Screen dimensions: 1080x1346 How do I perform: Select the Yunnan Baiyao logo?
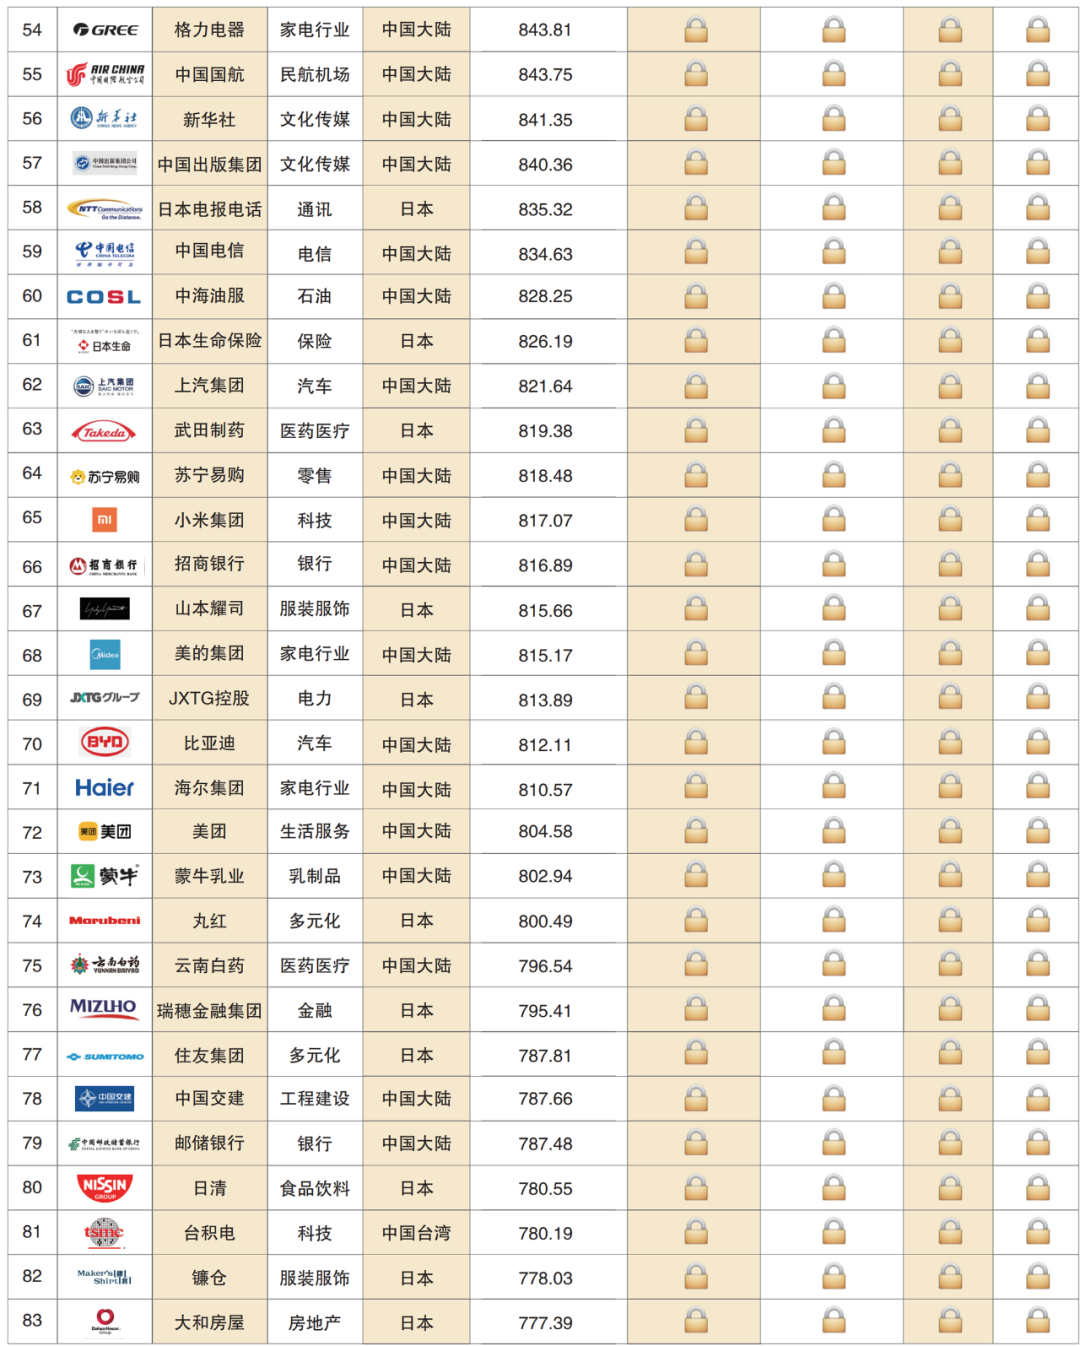pyautogui.click(x=105, y=965)
